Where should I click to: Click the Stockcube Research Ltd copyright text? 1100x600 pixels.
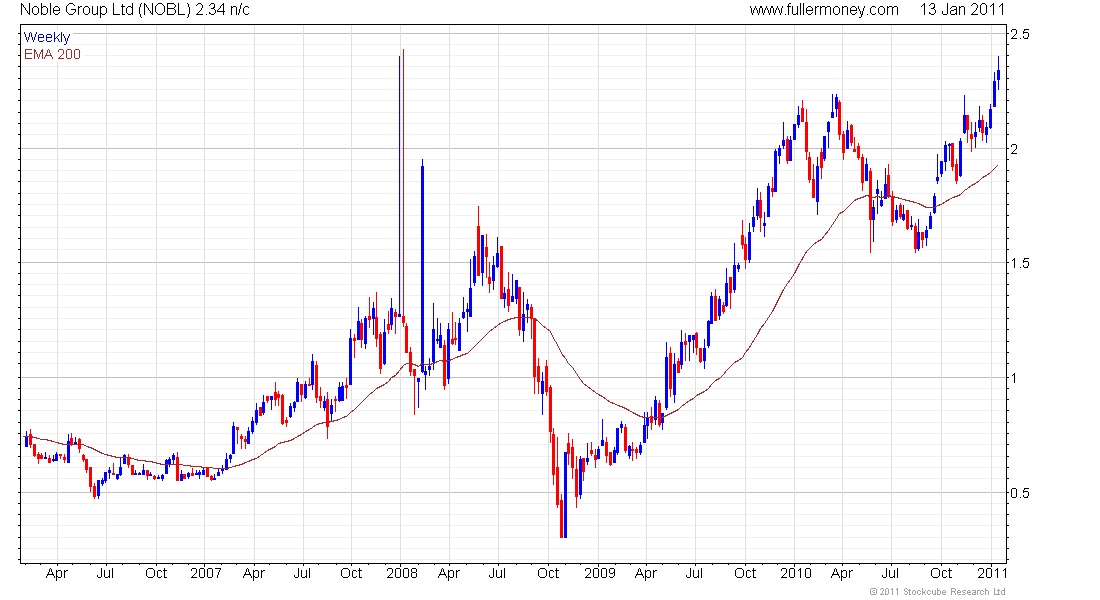[937, 592]
